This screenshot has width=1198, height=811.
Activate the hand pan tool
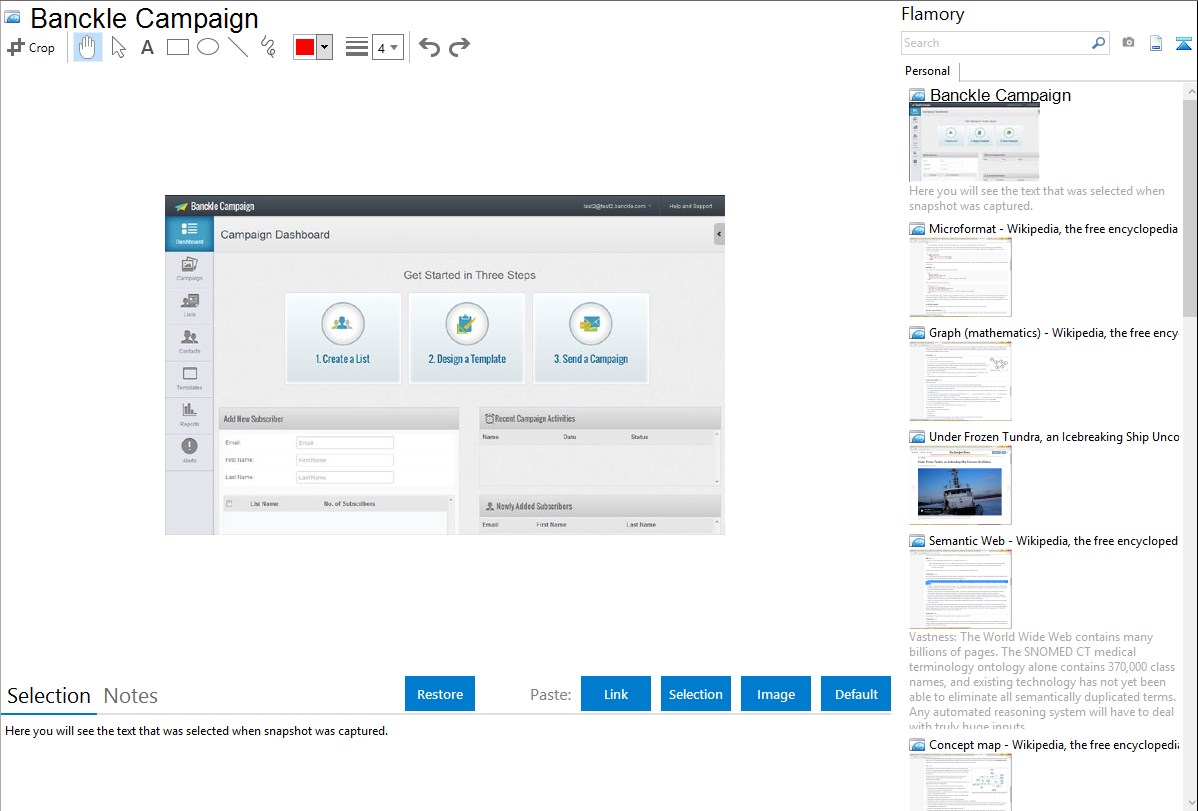point(88,47)
